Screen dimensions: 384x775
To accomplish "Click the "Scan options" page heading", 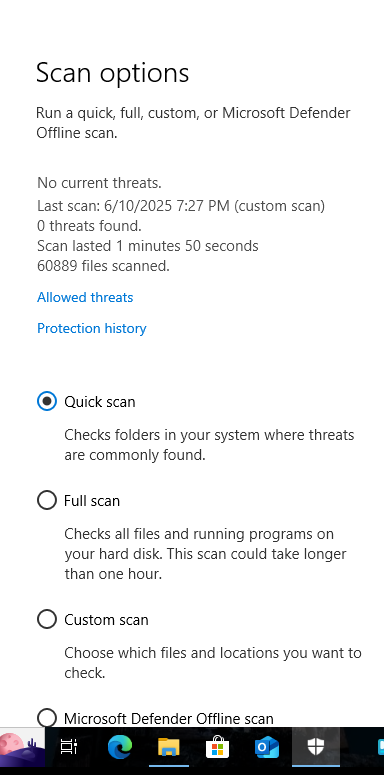I will click(113, 73).
